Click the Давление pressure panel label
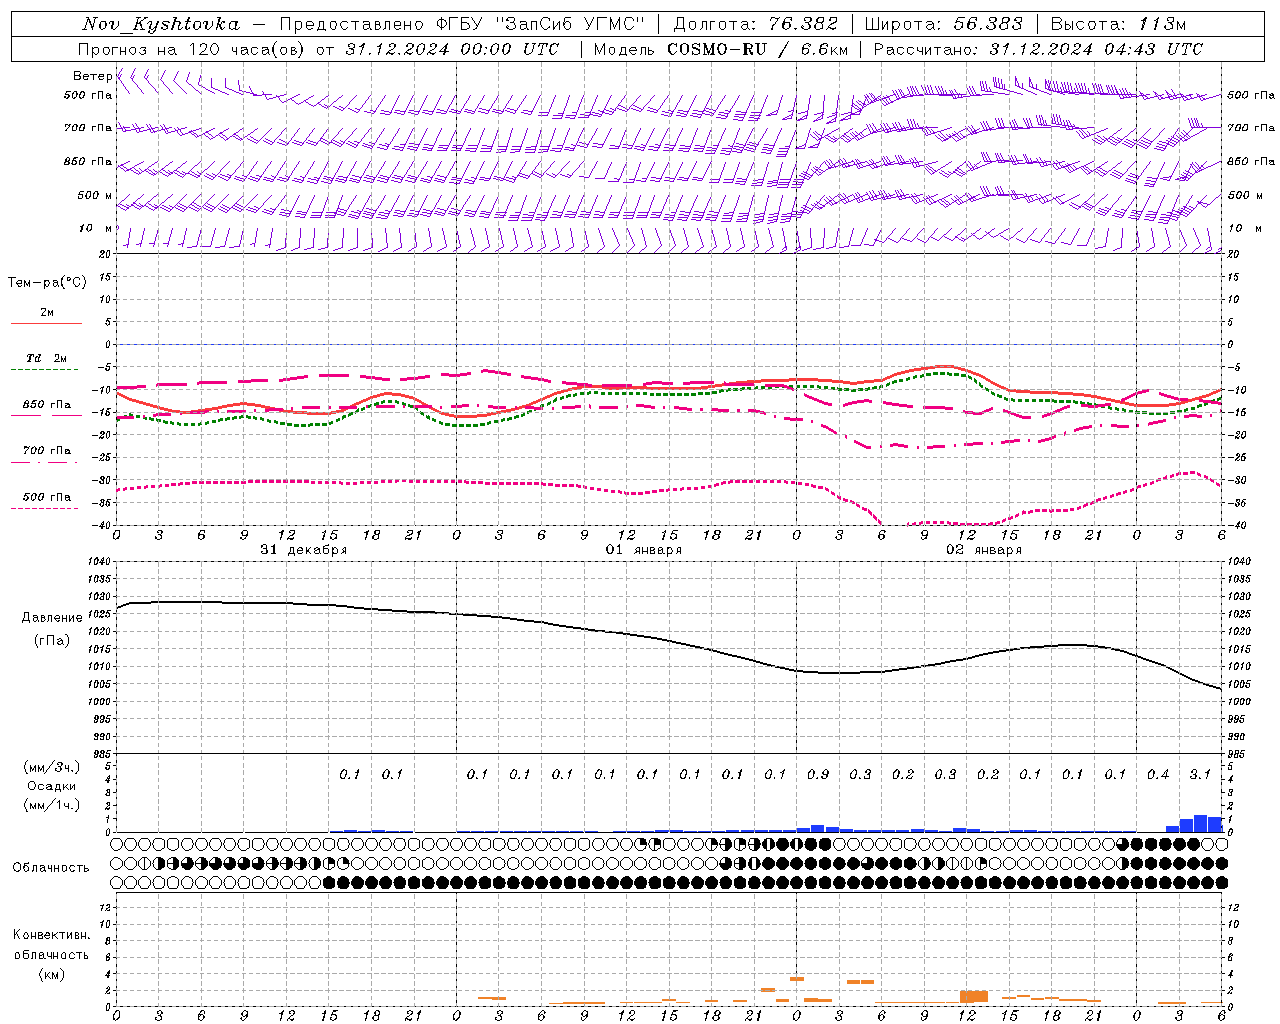The width and height of the screenshot is (1280, 1024). click(52, 618)
